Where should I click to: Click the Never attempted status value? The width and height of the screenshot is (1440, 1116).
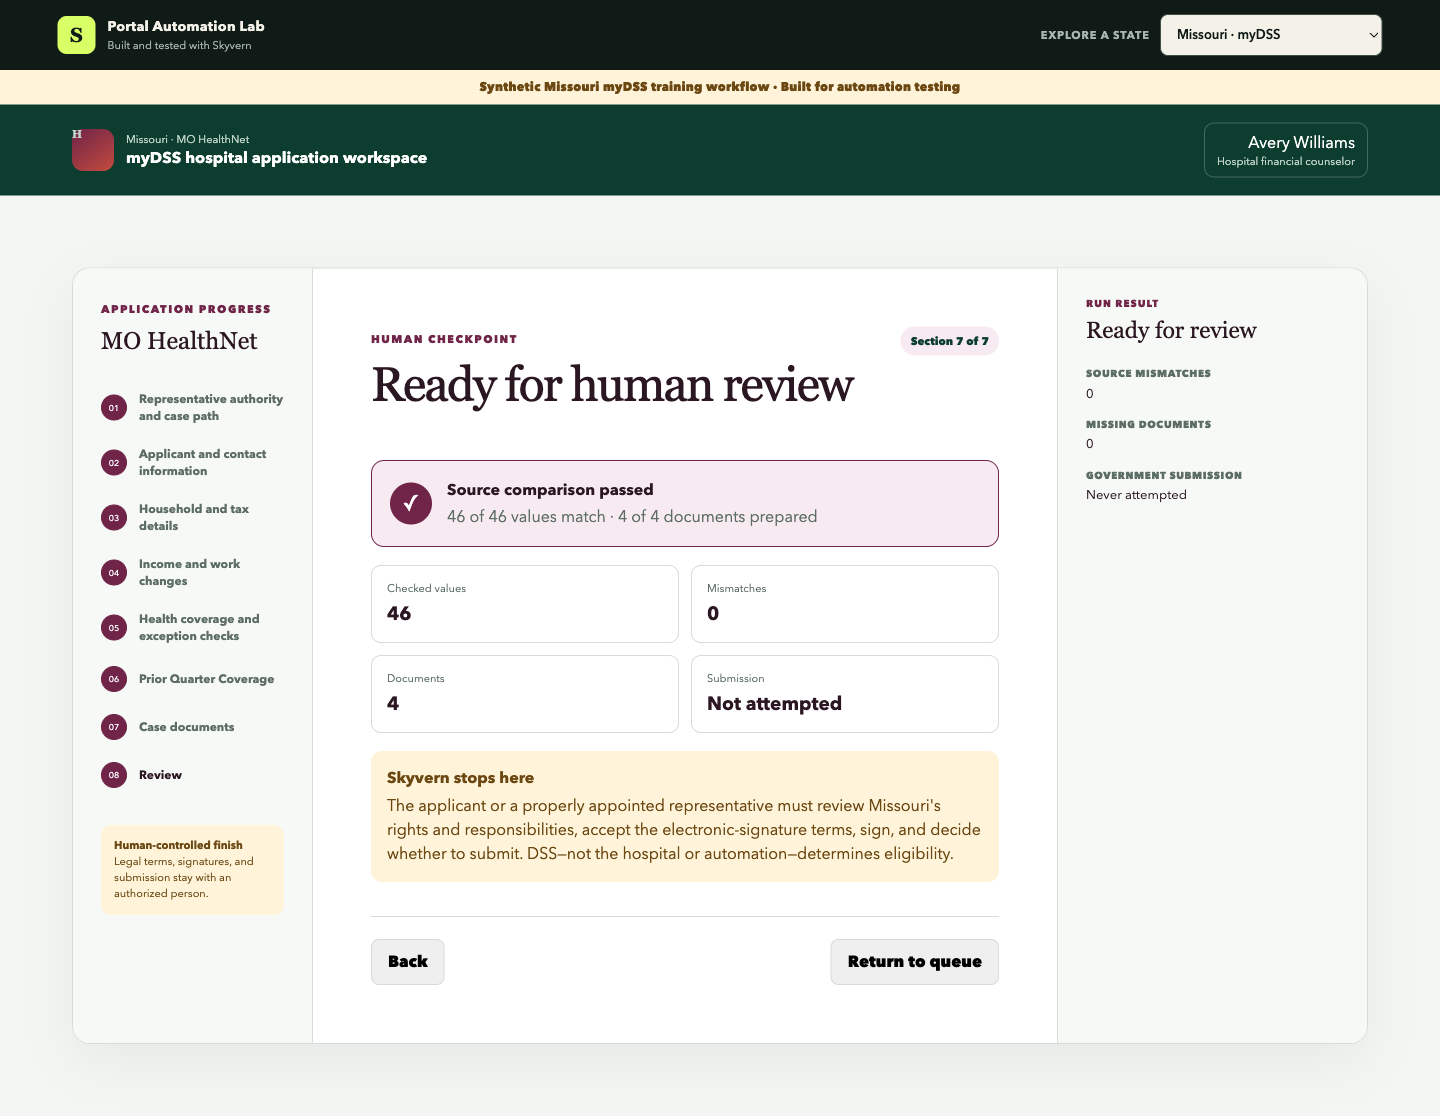[x=1136, y=495]
